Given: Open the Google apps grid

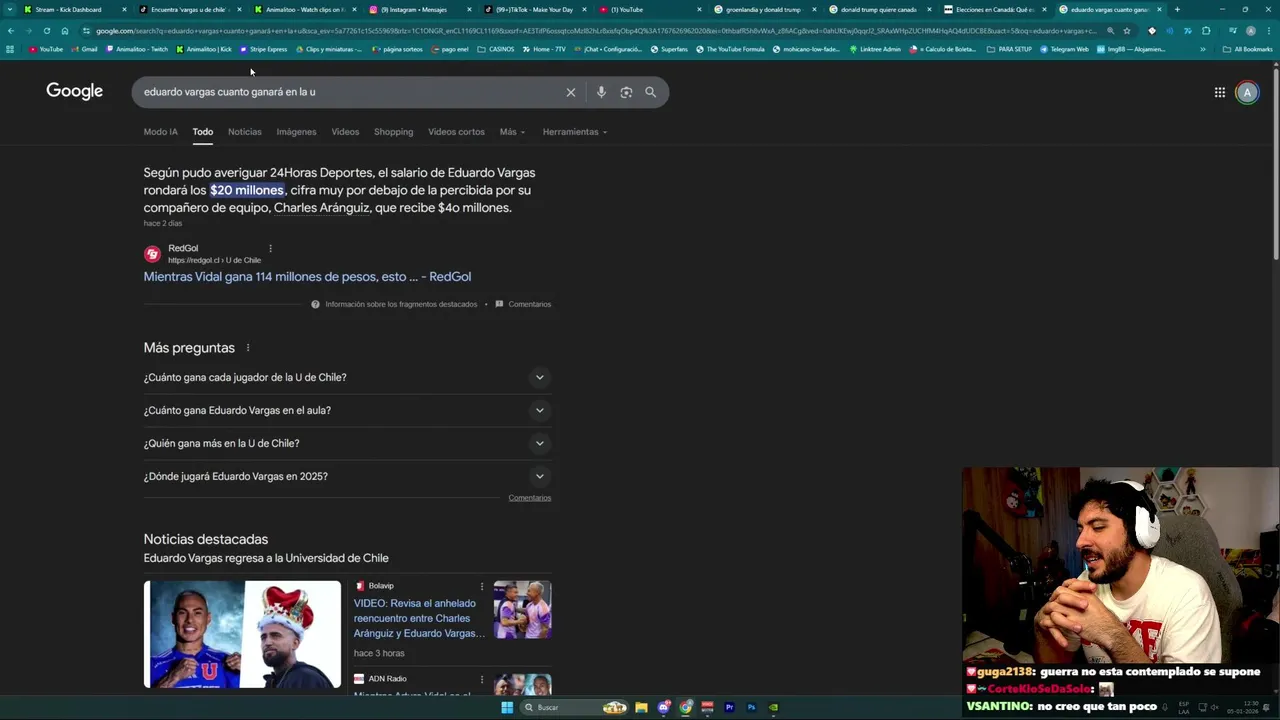Looking at the screenshot, I should pos(1220,92).
